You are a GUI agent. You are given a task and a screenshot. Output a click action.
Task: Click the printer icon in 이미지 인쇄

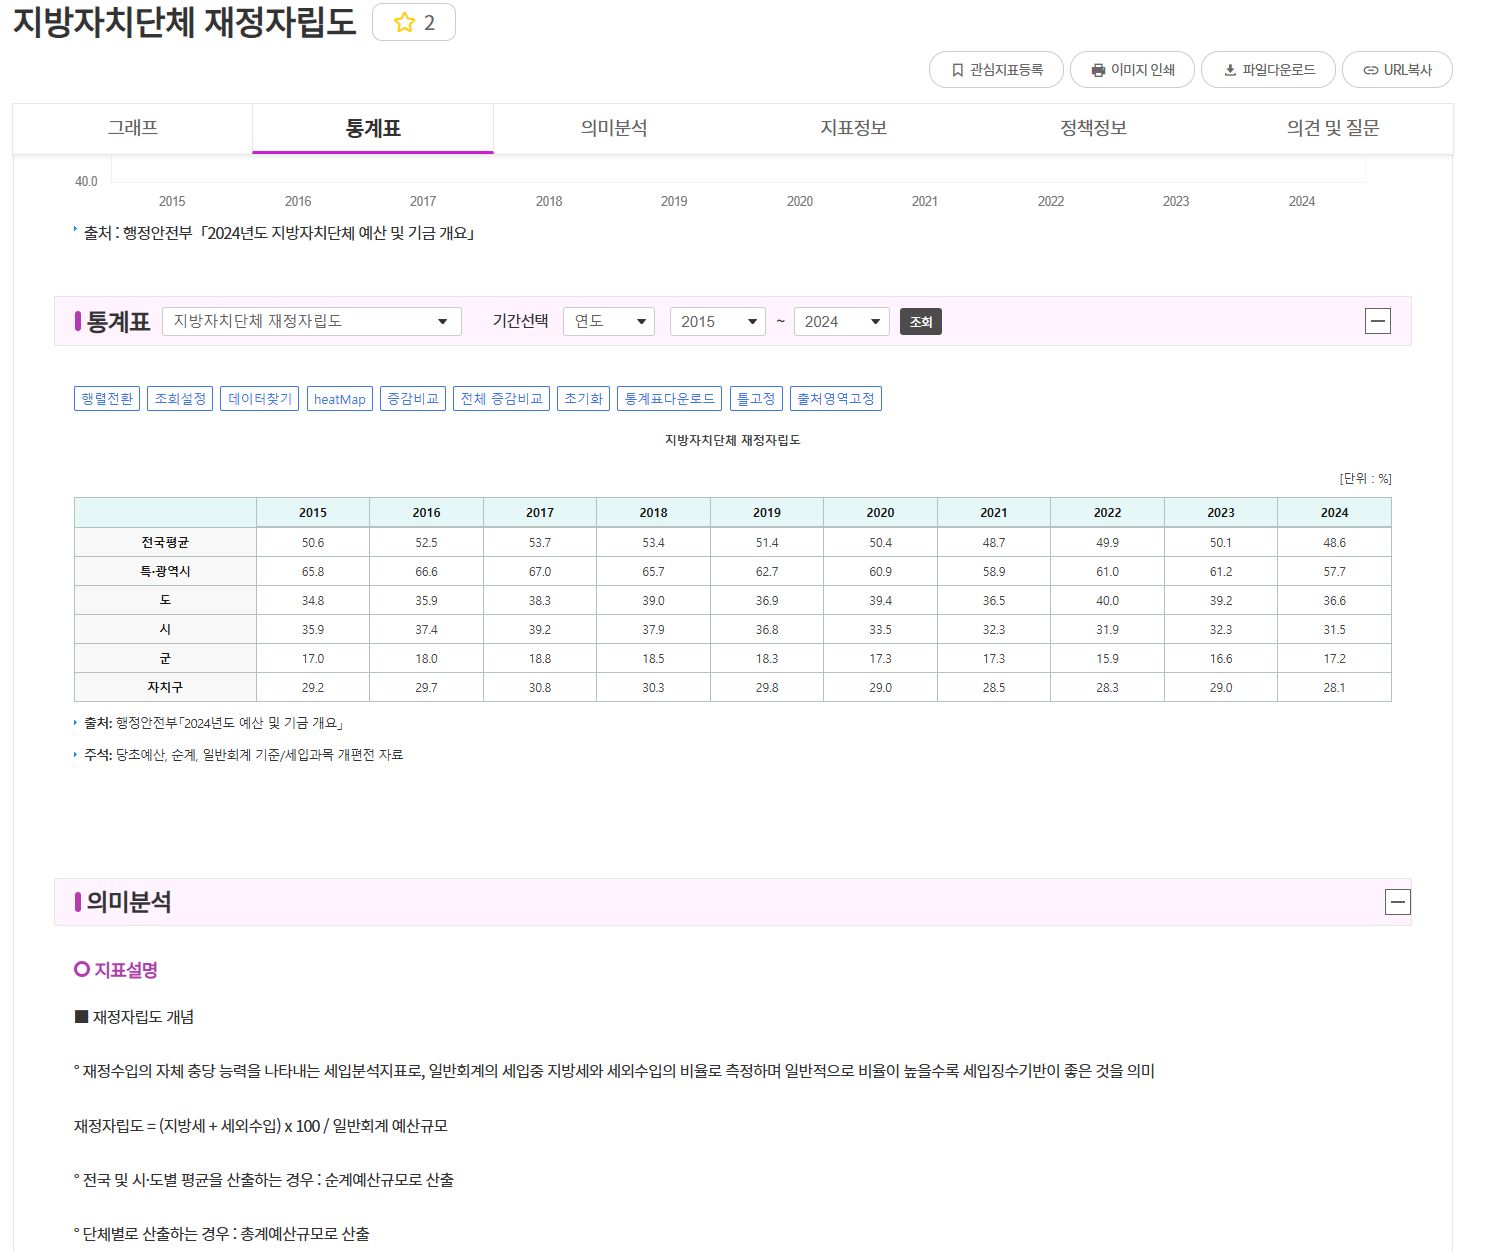point(1098,70)
